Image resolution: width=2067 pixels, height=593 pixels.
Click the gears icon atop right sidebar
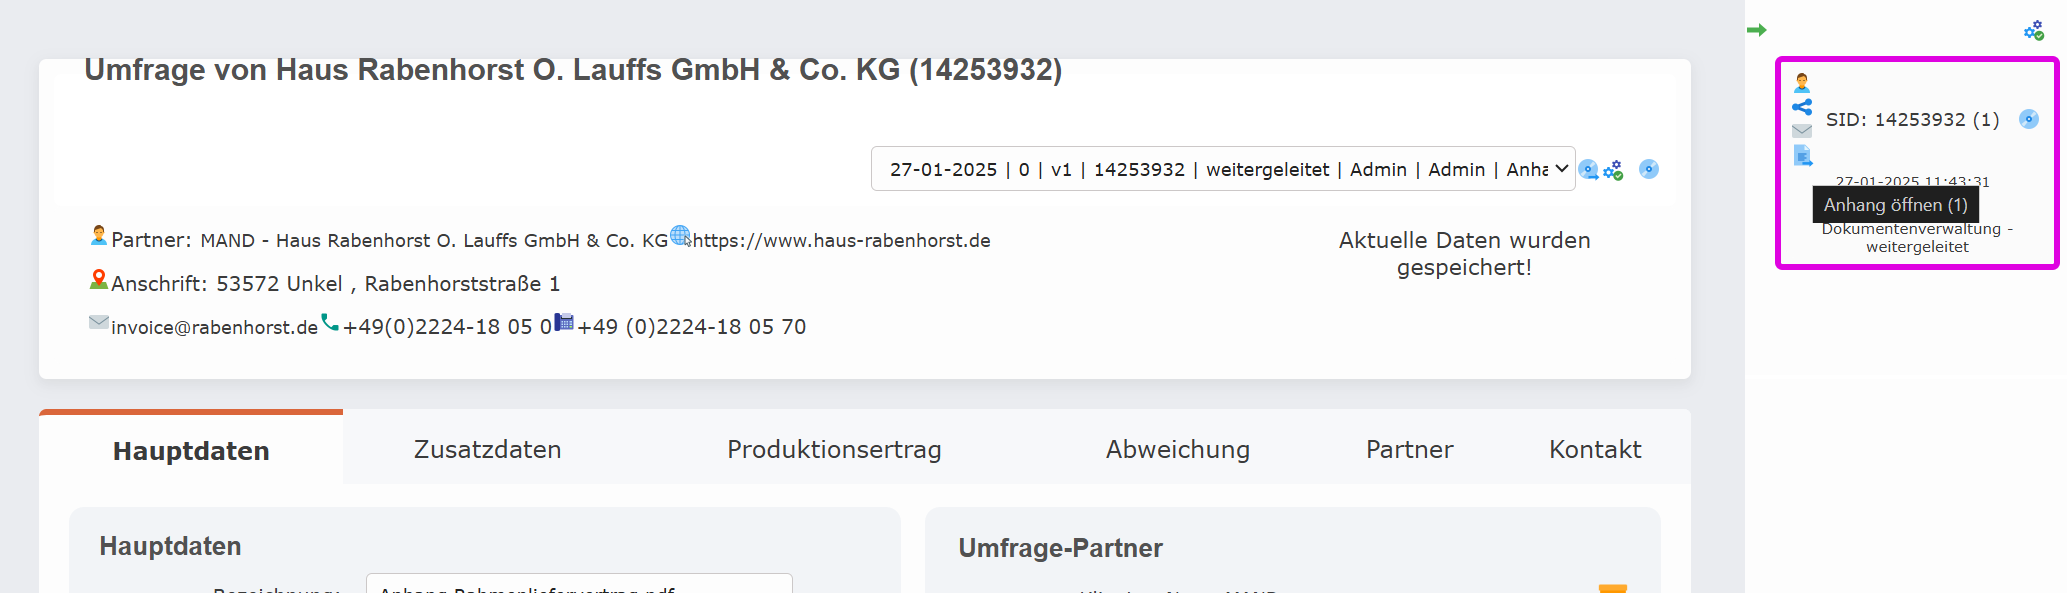point(2033,31)
